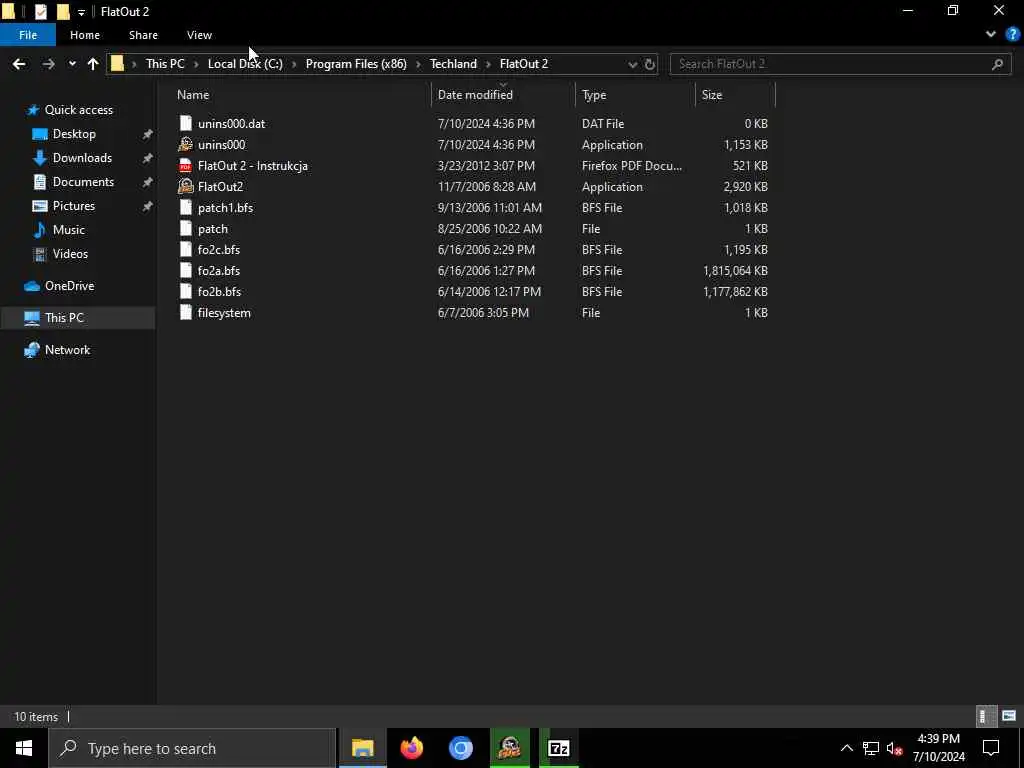This screenshot has width=1024, height=768.
Task: Refresh the FlatOut 2 folder view
Action: [x=650, y=64]
